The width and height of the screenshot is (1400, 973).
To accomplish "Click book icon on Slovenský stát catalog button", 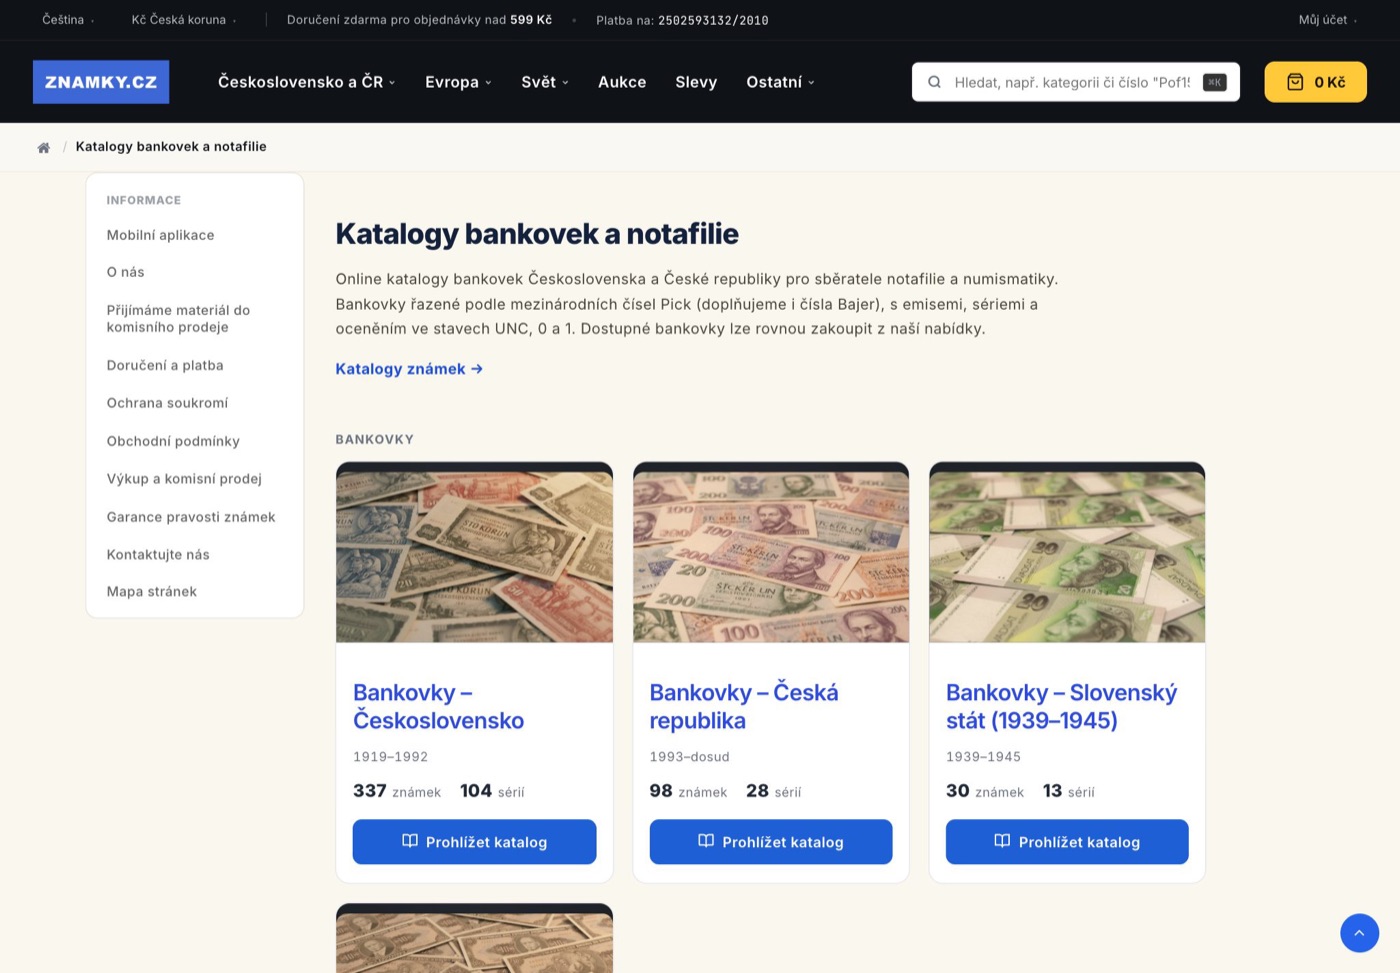I will coord(1002,841).
